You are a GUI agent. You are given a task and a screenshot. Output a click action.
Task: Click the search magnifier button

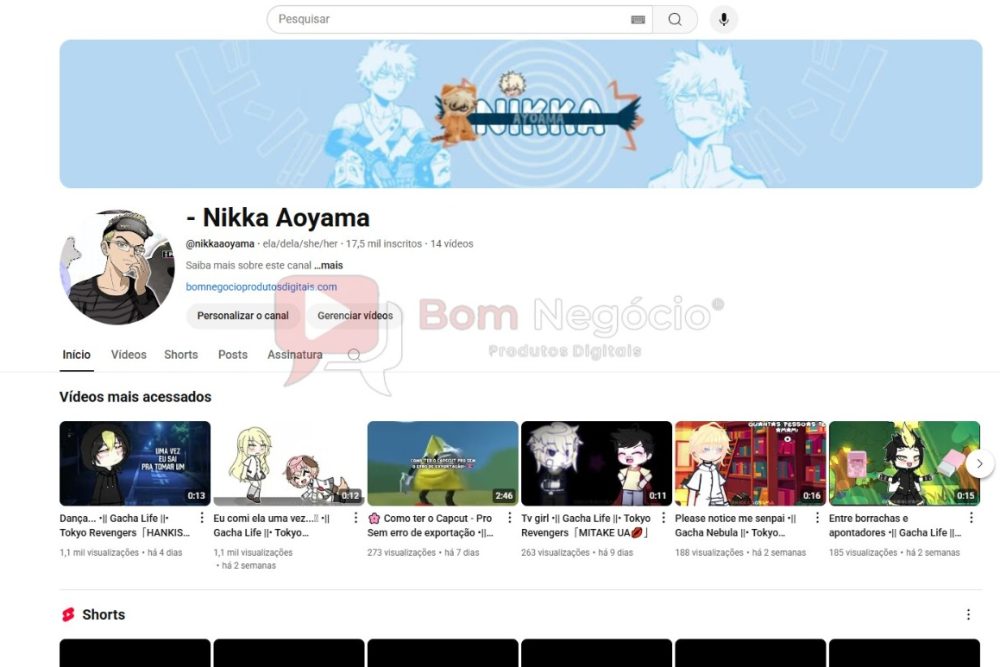(675, 19)
